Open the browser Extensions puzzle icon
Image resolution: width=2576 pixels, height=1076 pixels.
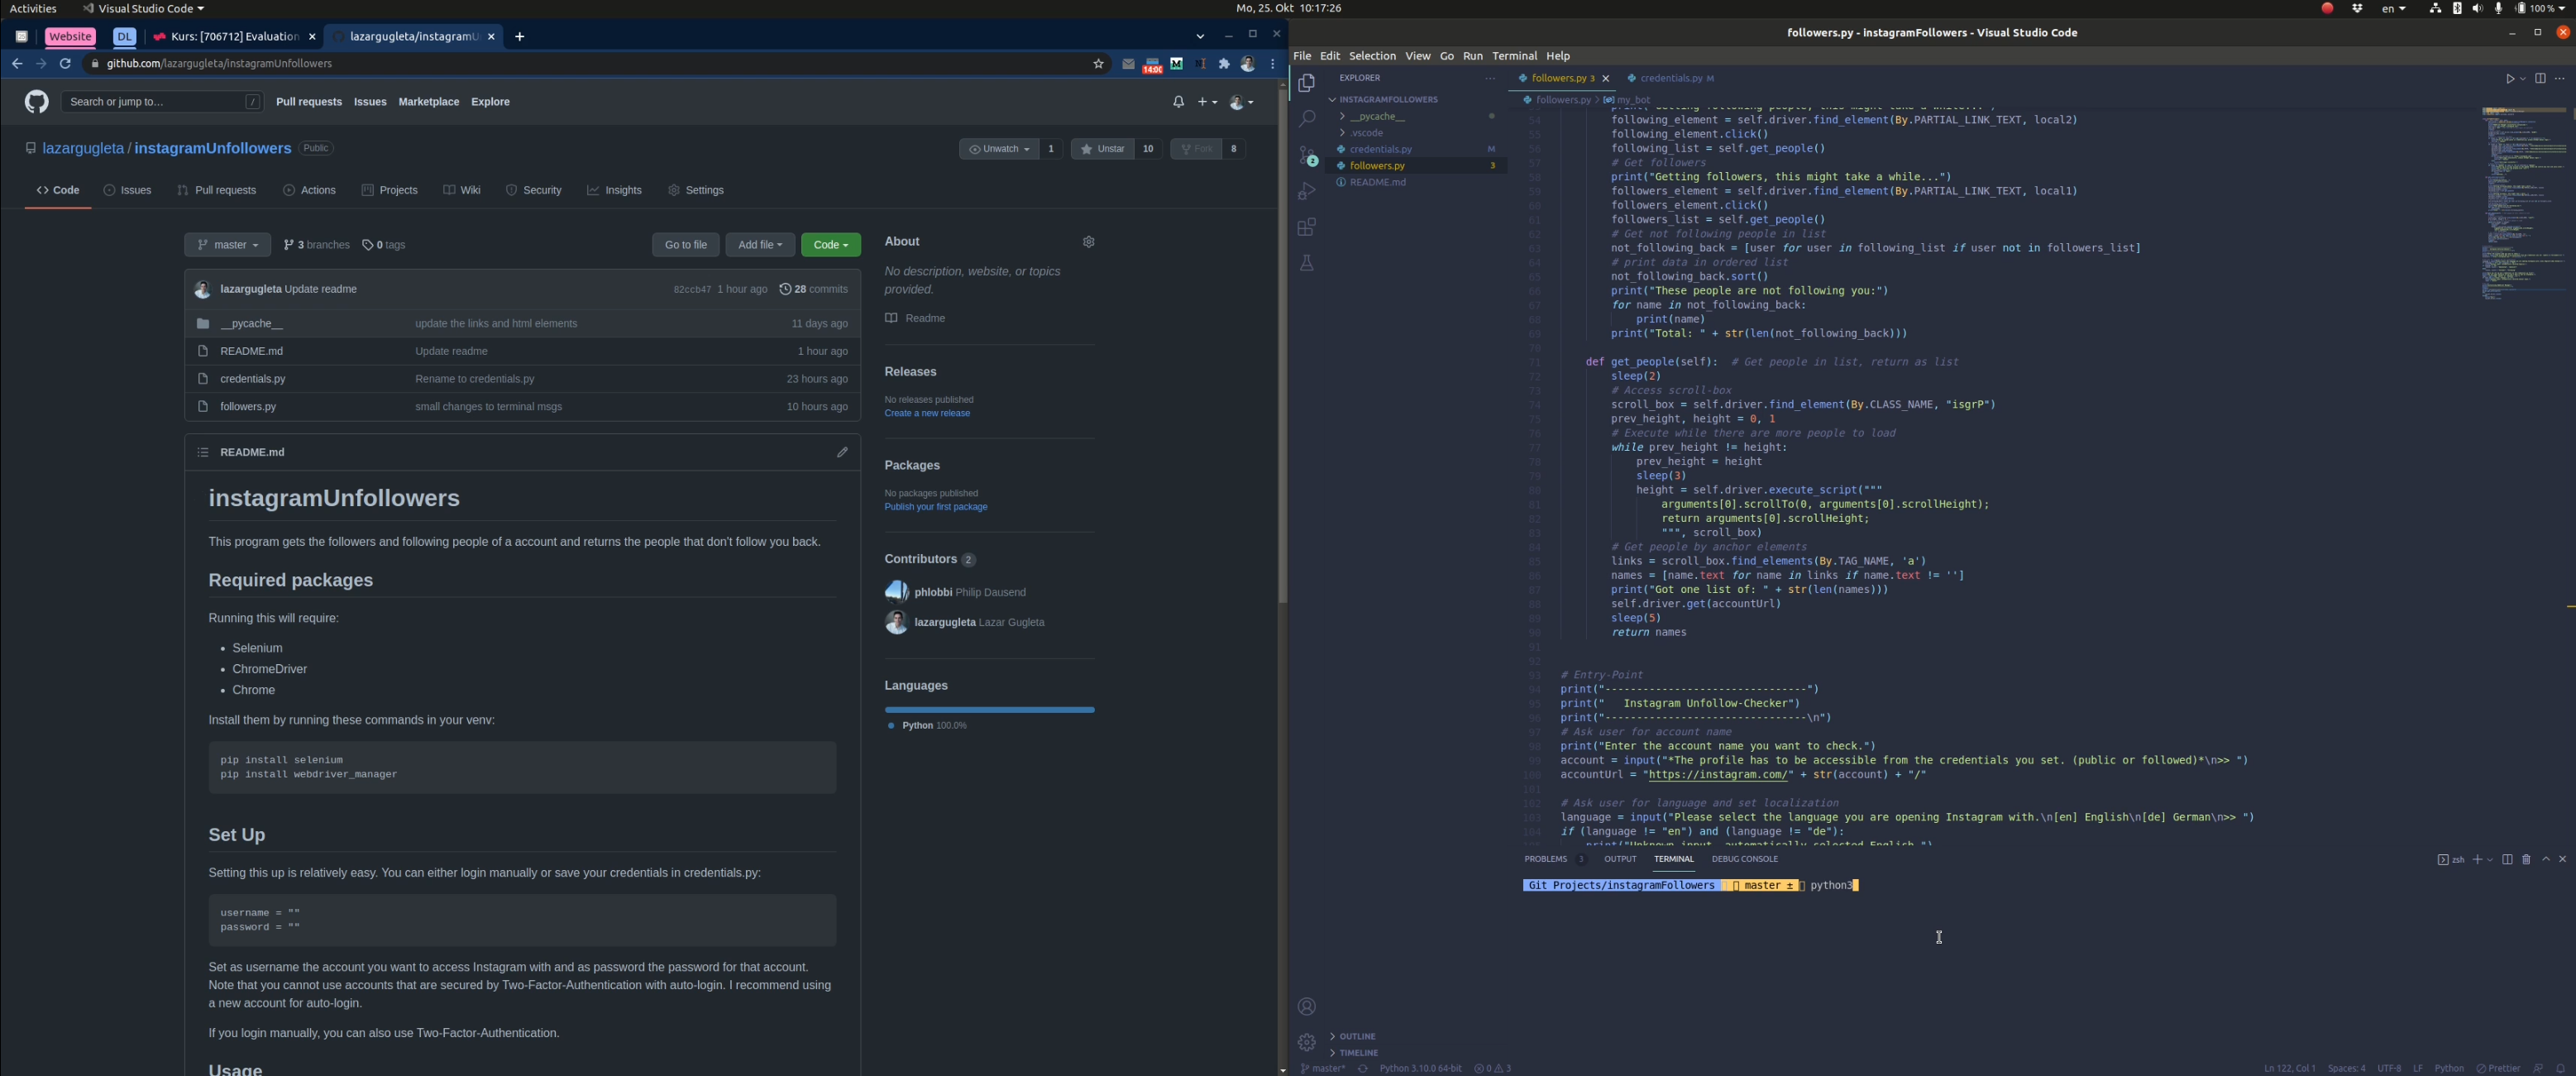[x=1224, y=64]
